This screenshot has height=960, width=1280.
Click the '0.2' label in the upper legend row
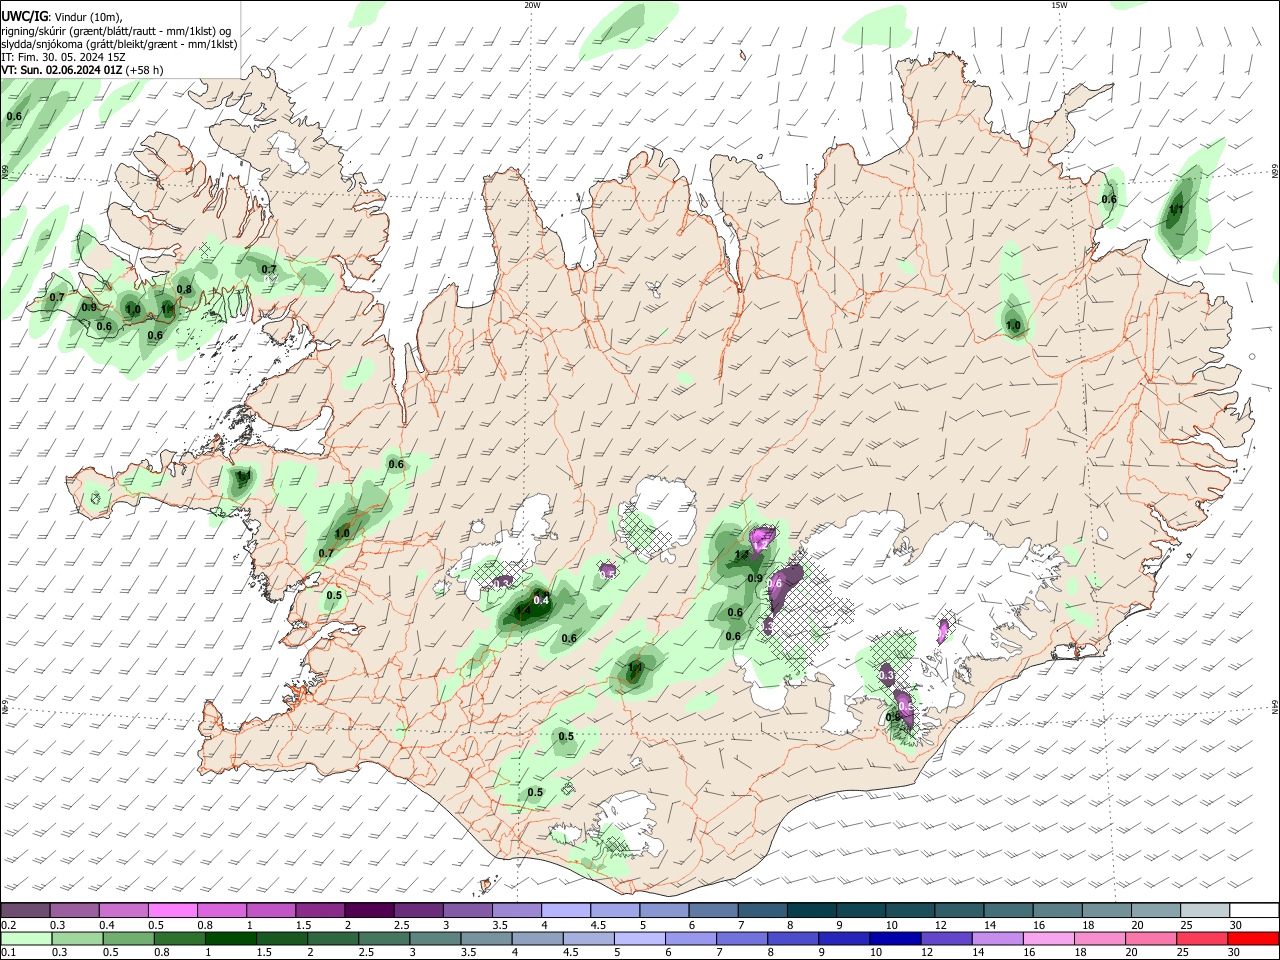pos(8,925)
